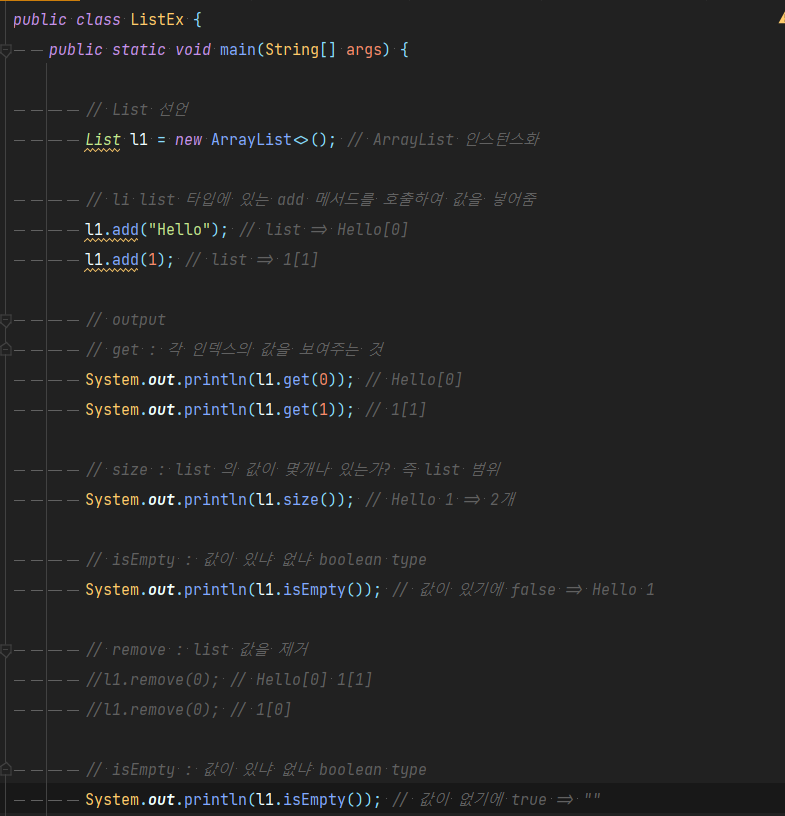
Task: Click the underlined List type in declaration
Action: point(103,140)
